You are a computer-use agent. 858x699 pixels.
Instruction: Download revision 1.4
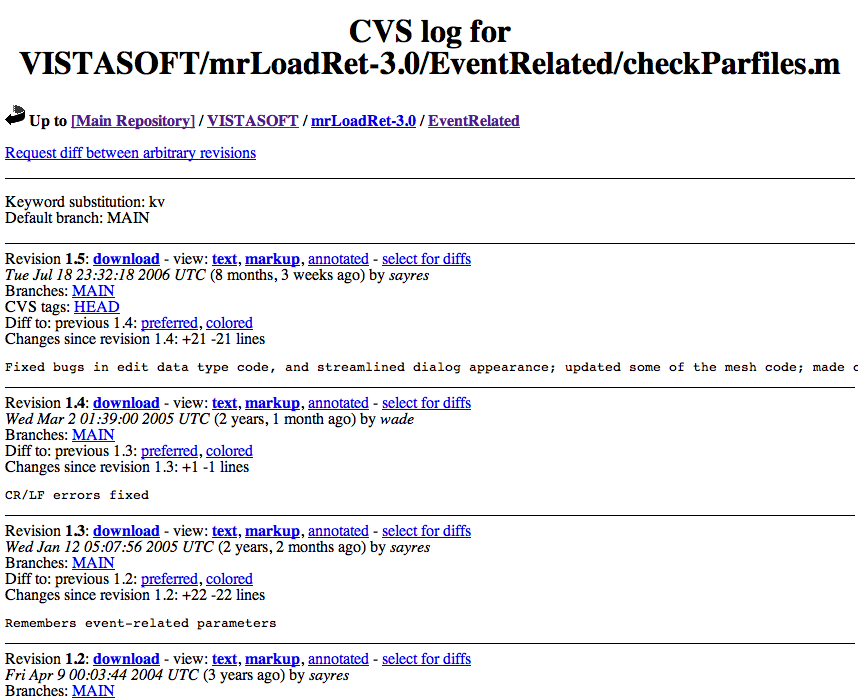(126, 403)
